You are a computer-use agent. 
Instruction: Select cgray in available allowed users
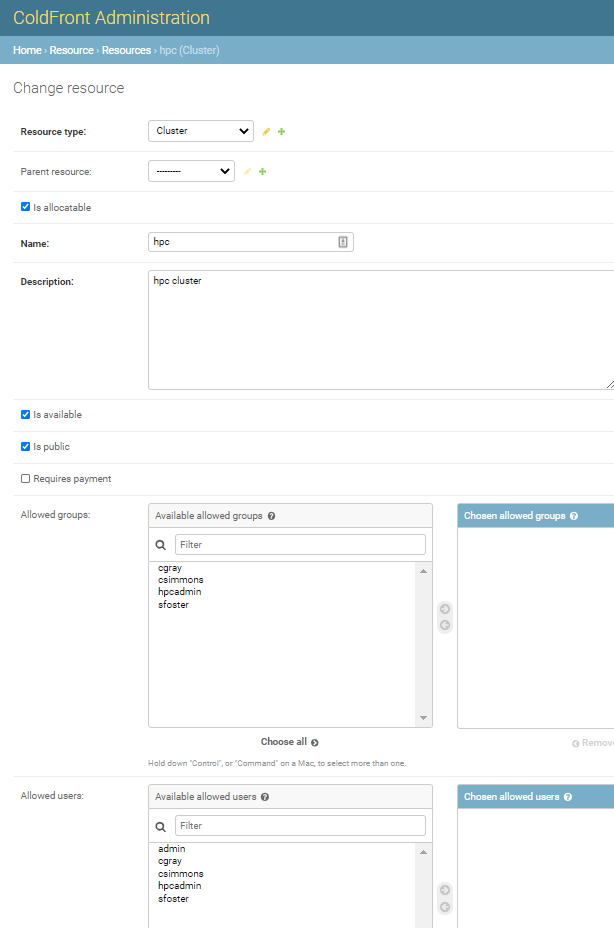coord(170,861)
